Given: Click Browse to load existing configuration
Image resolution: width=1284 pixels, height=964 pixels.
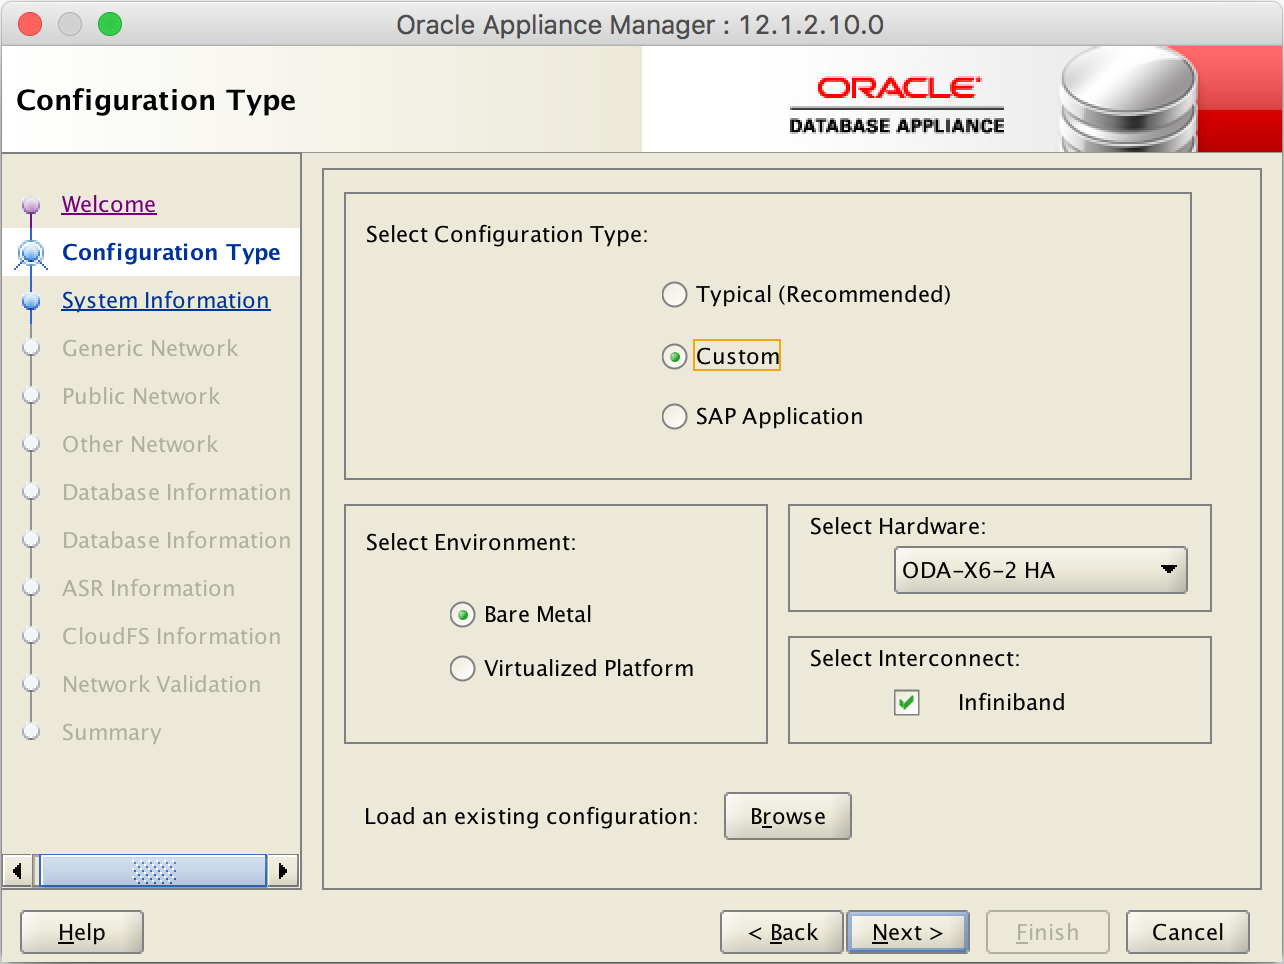Looking at the screenshot, I should [x=788, y=816].
